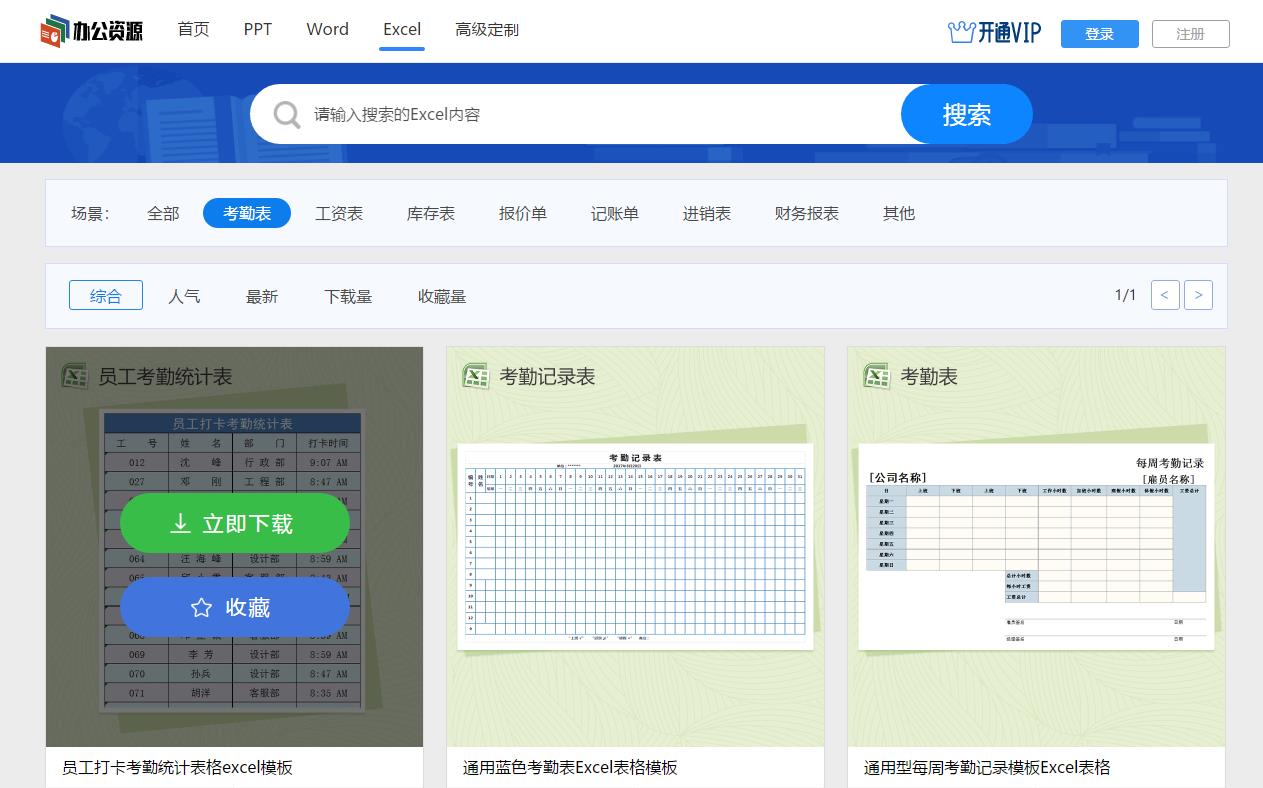Switch to the Word tab
The image size is (1263, 788).
[327, 29]
